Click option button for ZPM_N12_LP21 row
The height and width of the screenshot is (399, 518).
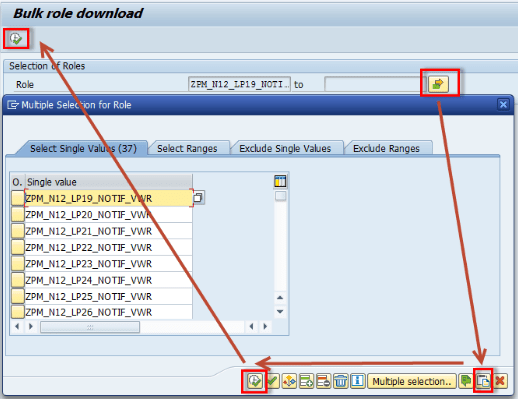(x=18, y=231)
